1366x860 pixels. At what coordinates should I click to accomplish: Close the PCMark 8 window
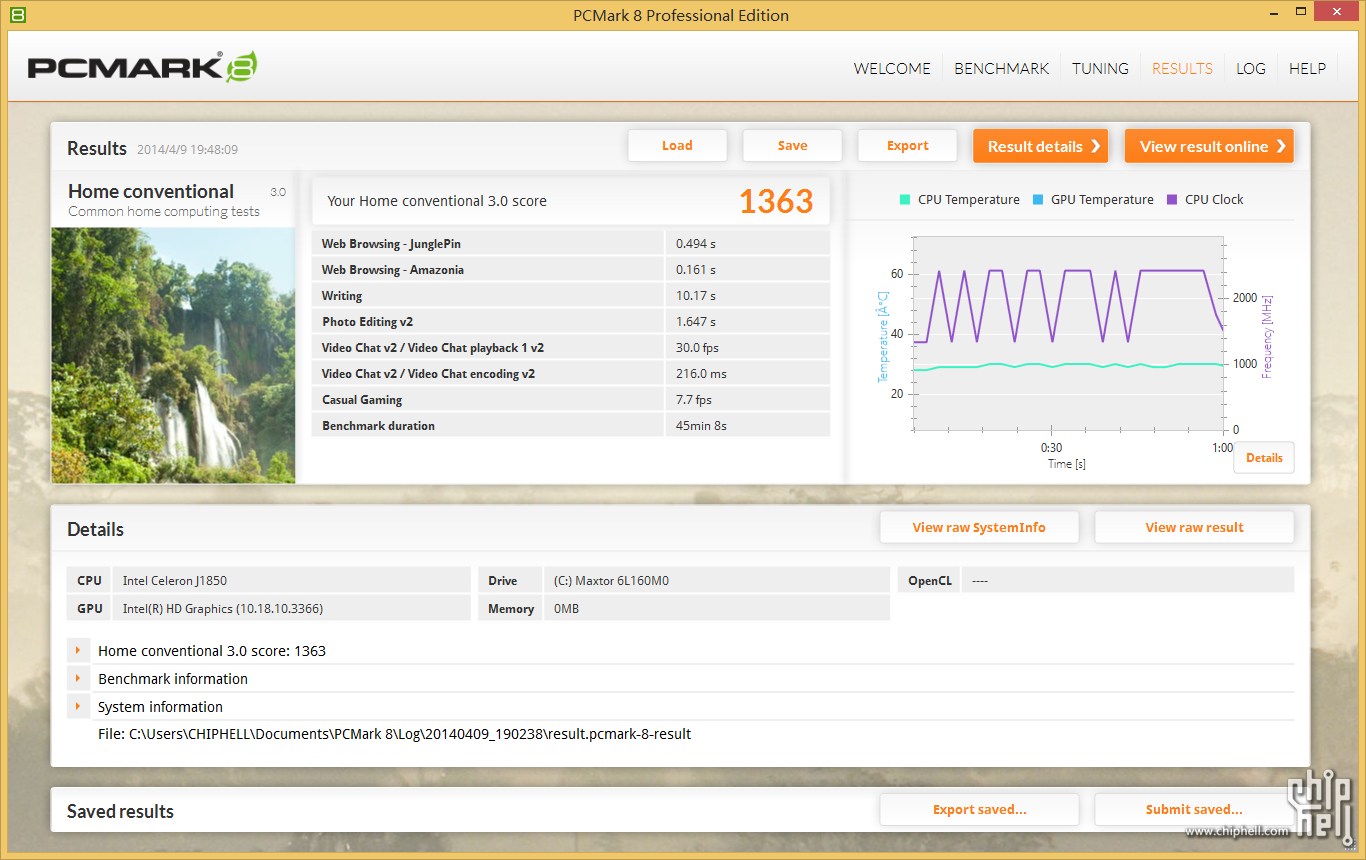[1337, 10]
